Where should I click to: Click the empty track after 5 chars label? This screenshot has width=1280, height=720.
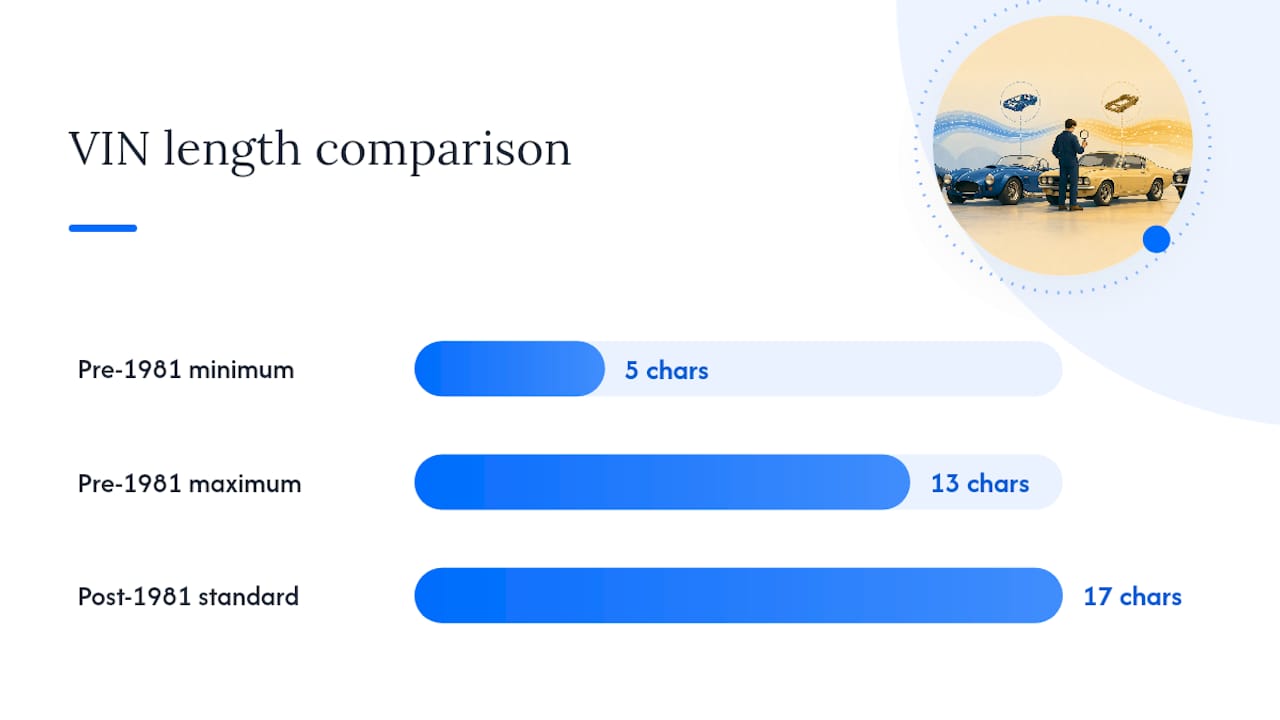tap(885, 369)
